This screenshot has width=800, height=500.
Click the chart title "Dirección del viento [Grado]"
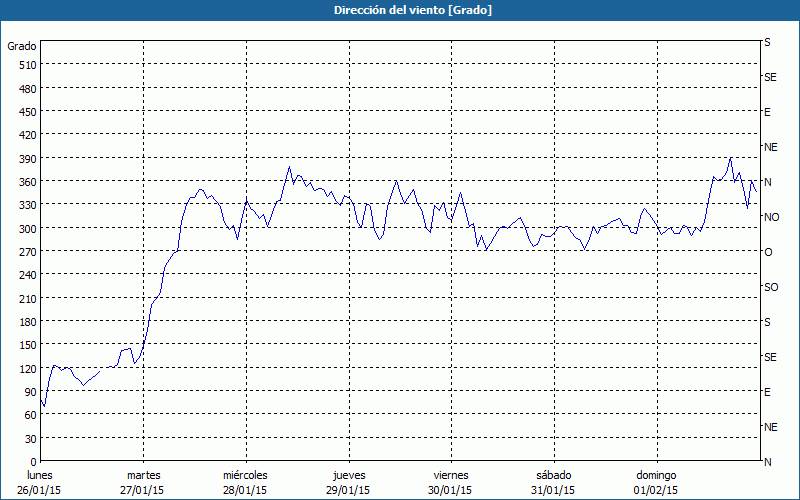pyautogui.click(x=399, y=10)
